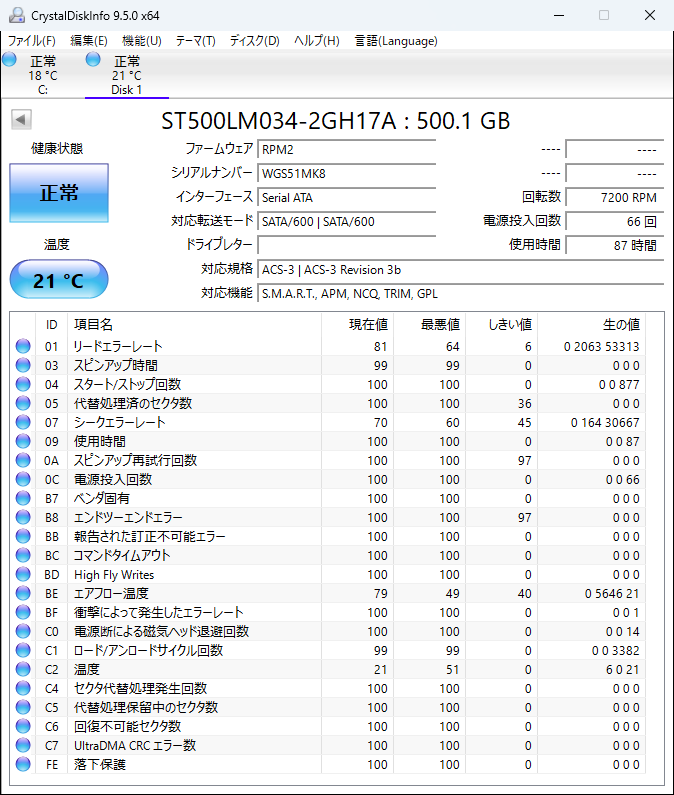The height and width of the screenshot is (795, 674).
Task: Select the drive title ST500LM034-2GH17A : 500.1 GB
Action: pos(336,121)
